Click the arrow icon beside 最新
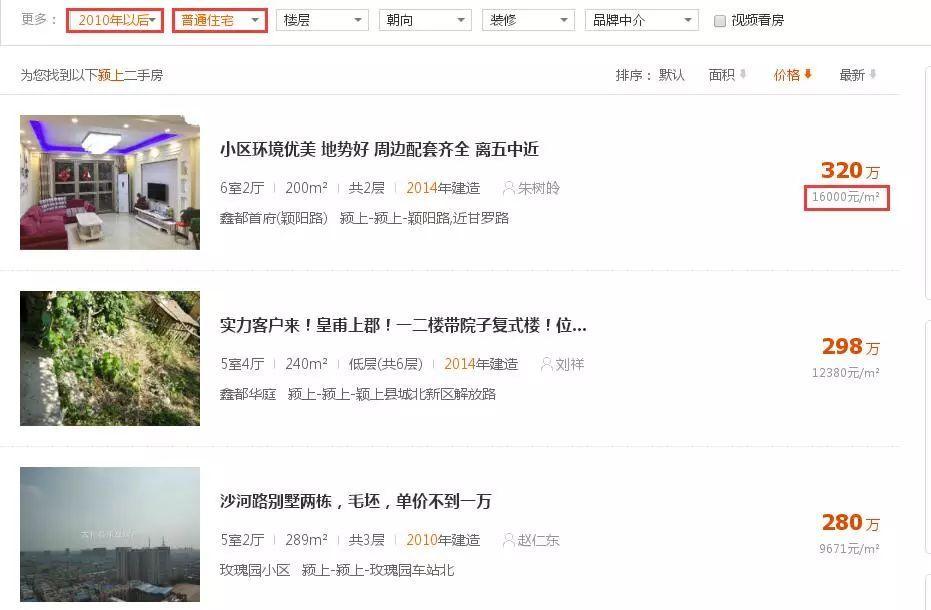This screenshot has width=931, height=610. click(873, 74)
